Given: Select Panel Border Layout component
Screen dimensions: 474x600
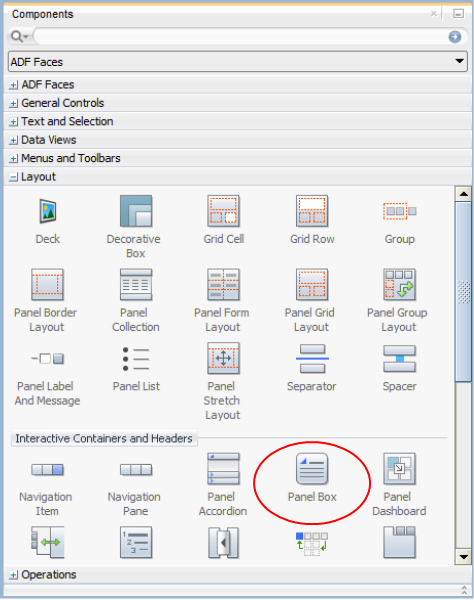Looking at the screenshot, I should 46,301.
